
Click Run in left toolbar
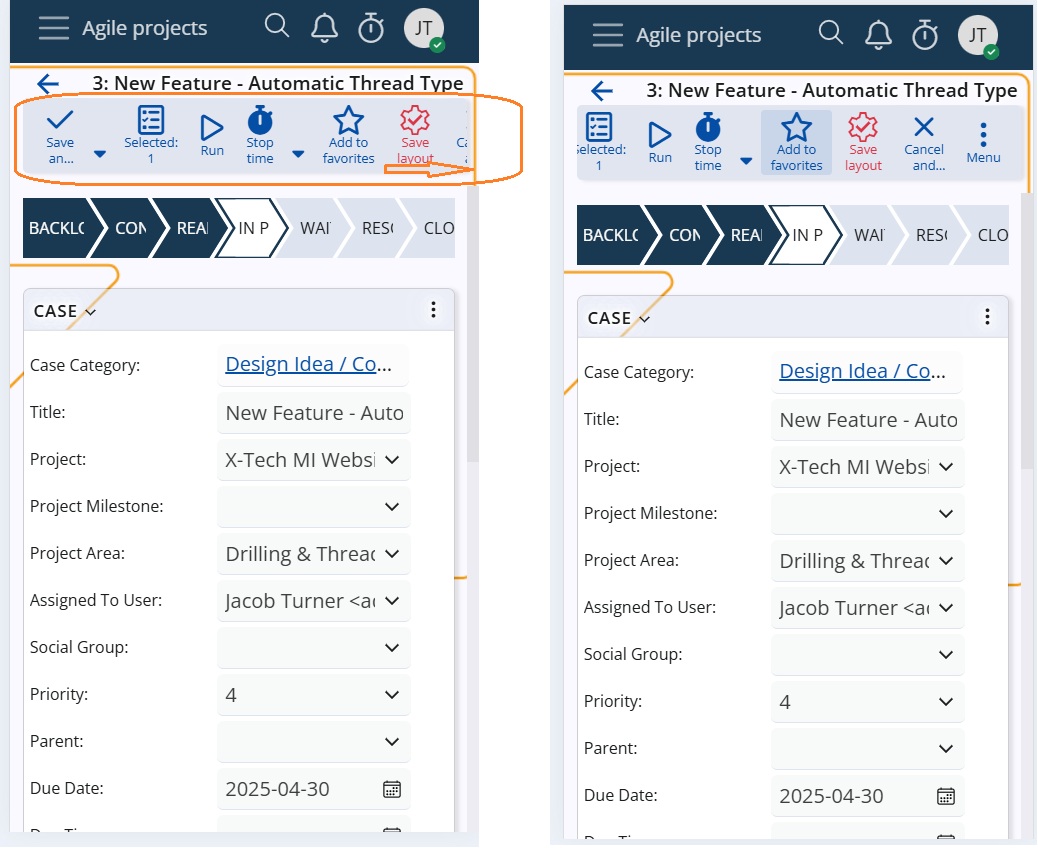tap(212, 136)
